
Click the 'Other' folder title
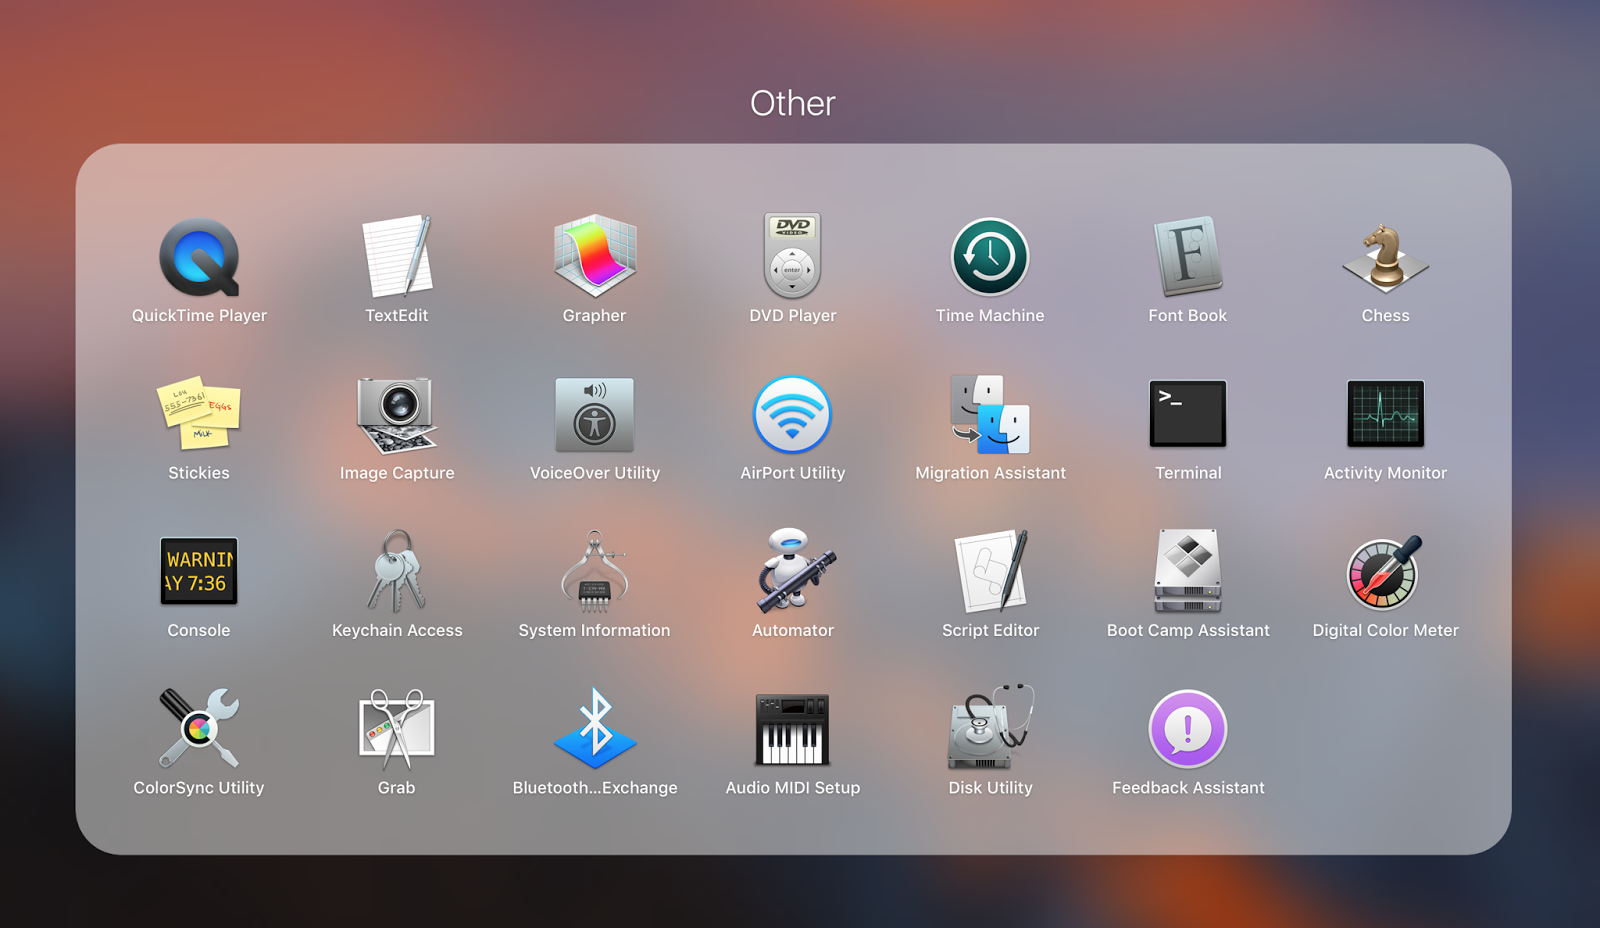(793, 103)
